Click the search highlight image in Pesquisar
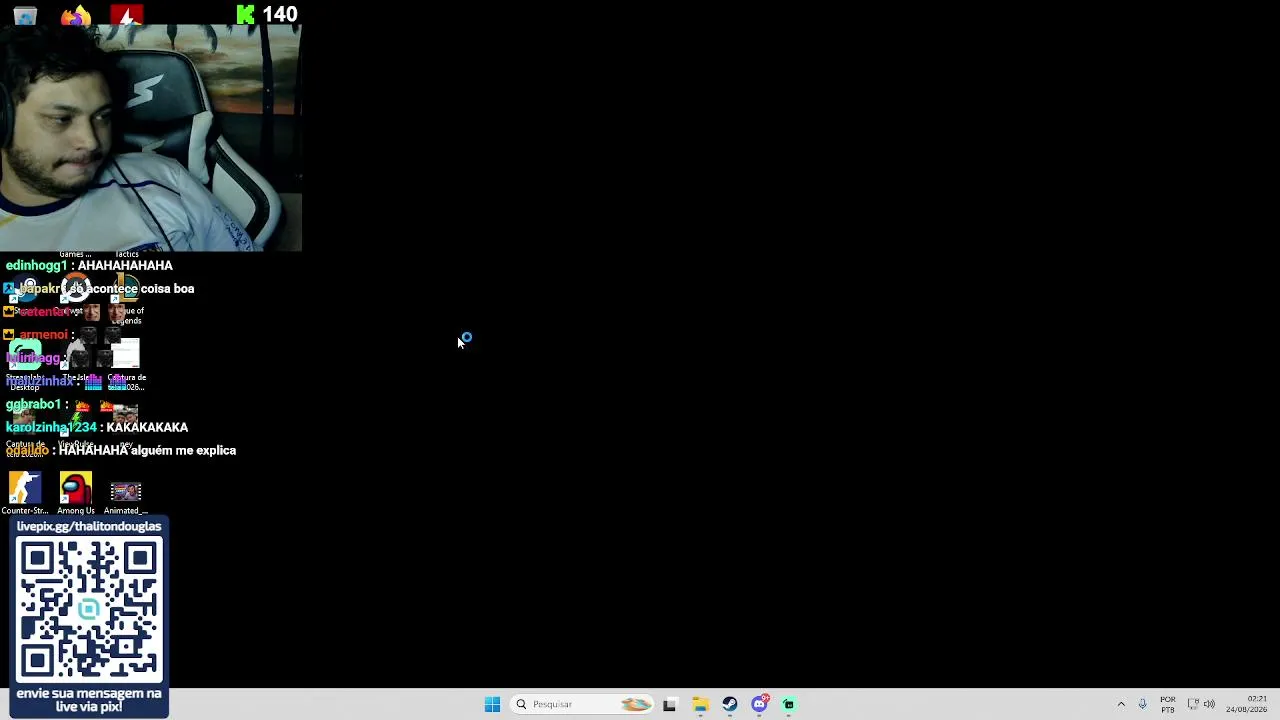Screen dimensions: 1280x720 636,704
